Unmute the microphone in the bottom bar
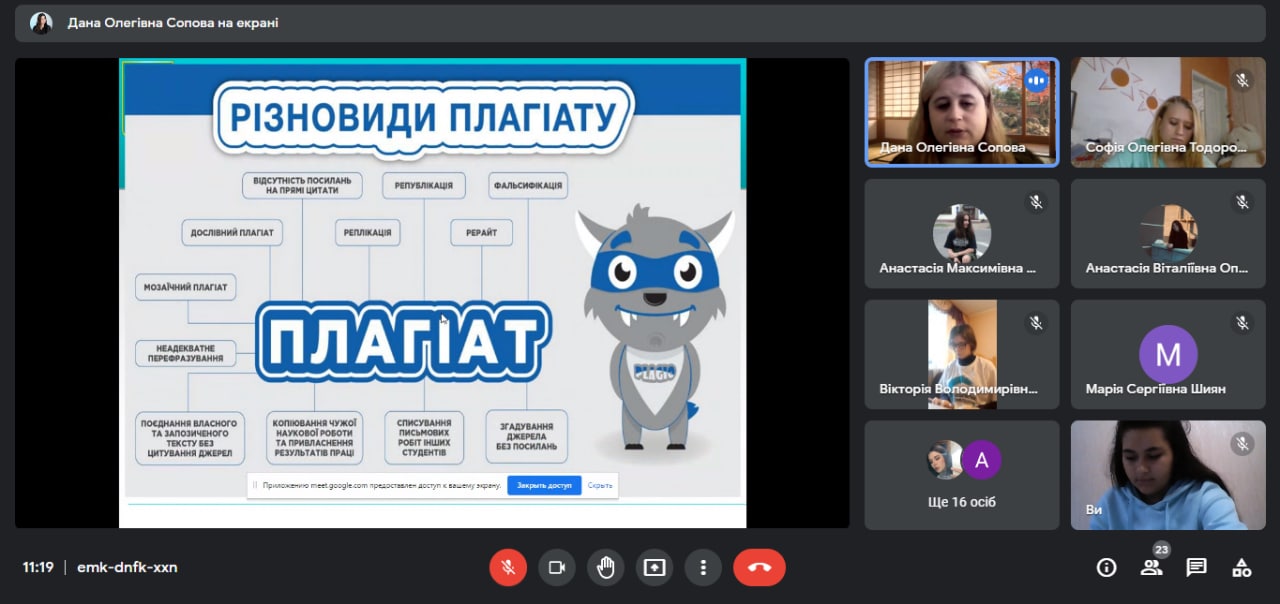This screenshot has width=1280, height=604. [508, 567]
